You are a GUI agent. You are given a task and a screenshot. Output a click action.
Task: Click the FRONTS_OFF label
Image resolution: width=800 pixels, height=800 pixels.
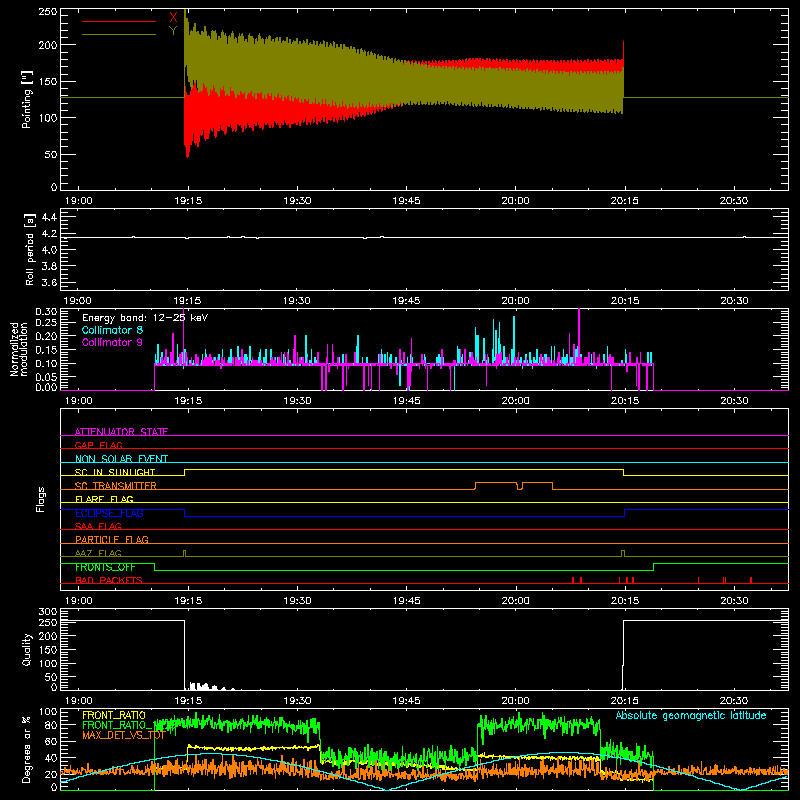pyautogui.click(x=105, y=567)
